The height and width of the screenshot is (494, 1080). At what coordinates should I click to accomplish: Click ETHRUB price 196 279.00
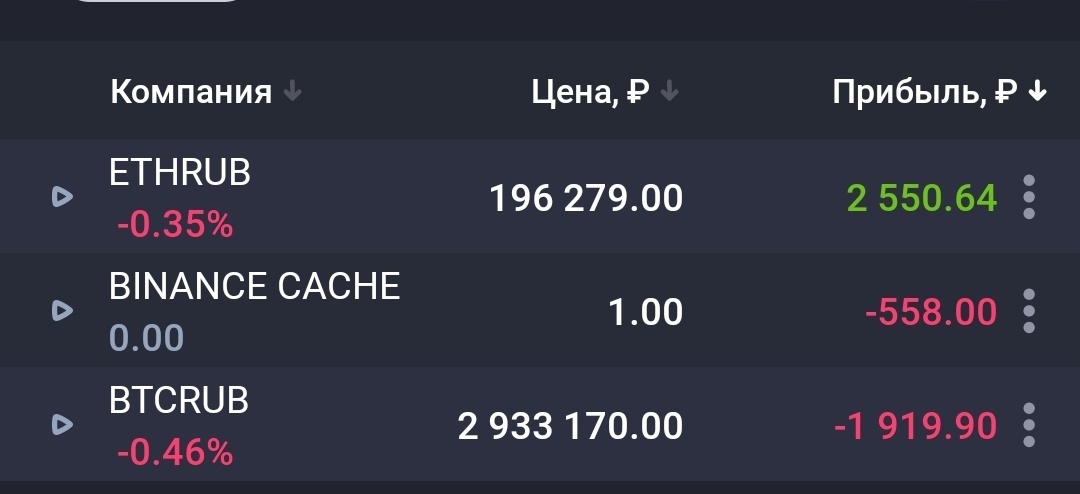pos(586,198)
